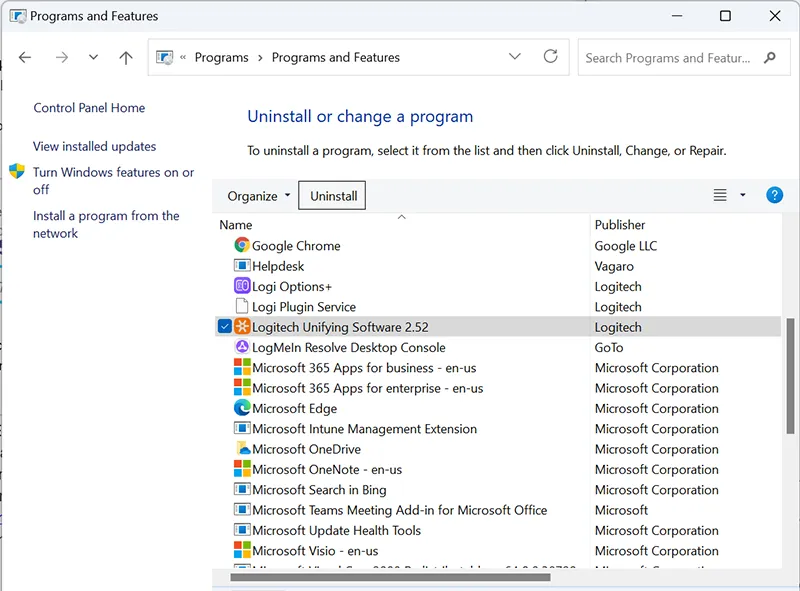
Task: Open the Organize dropdown menu
Action: click(258, 196)
